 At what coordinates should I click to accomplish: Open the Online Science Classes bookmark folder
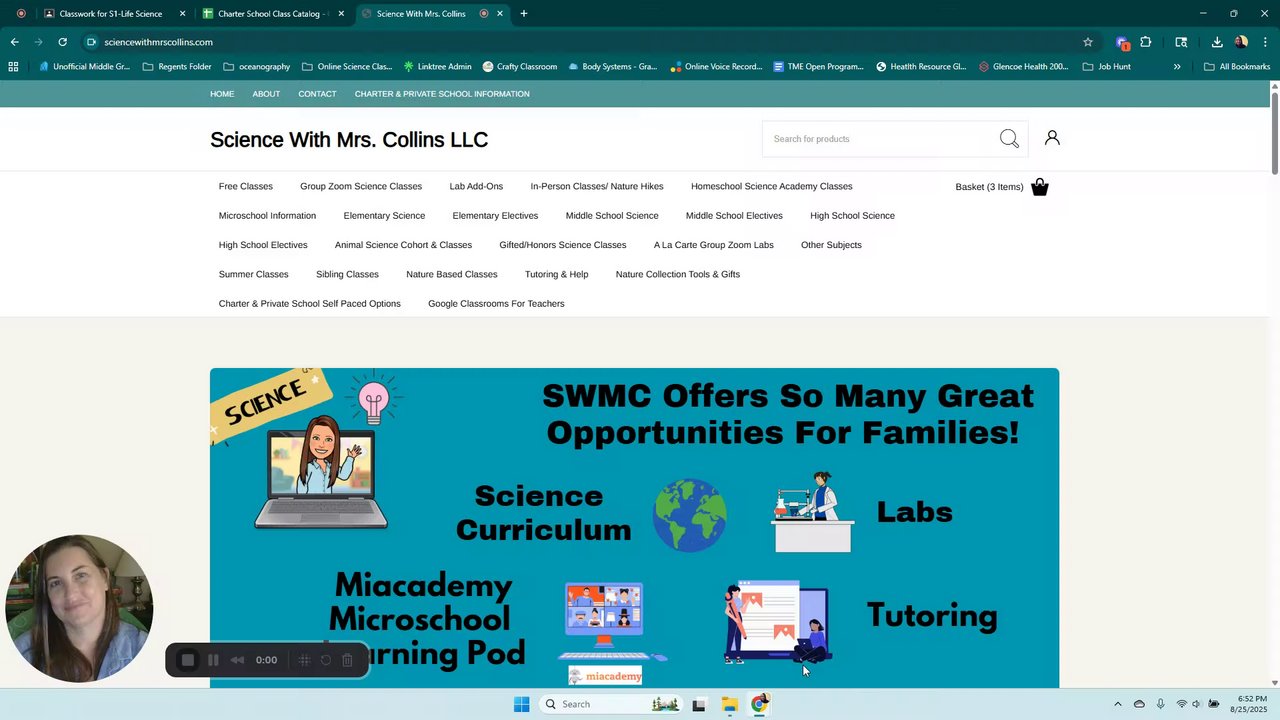pos(347,67)
